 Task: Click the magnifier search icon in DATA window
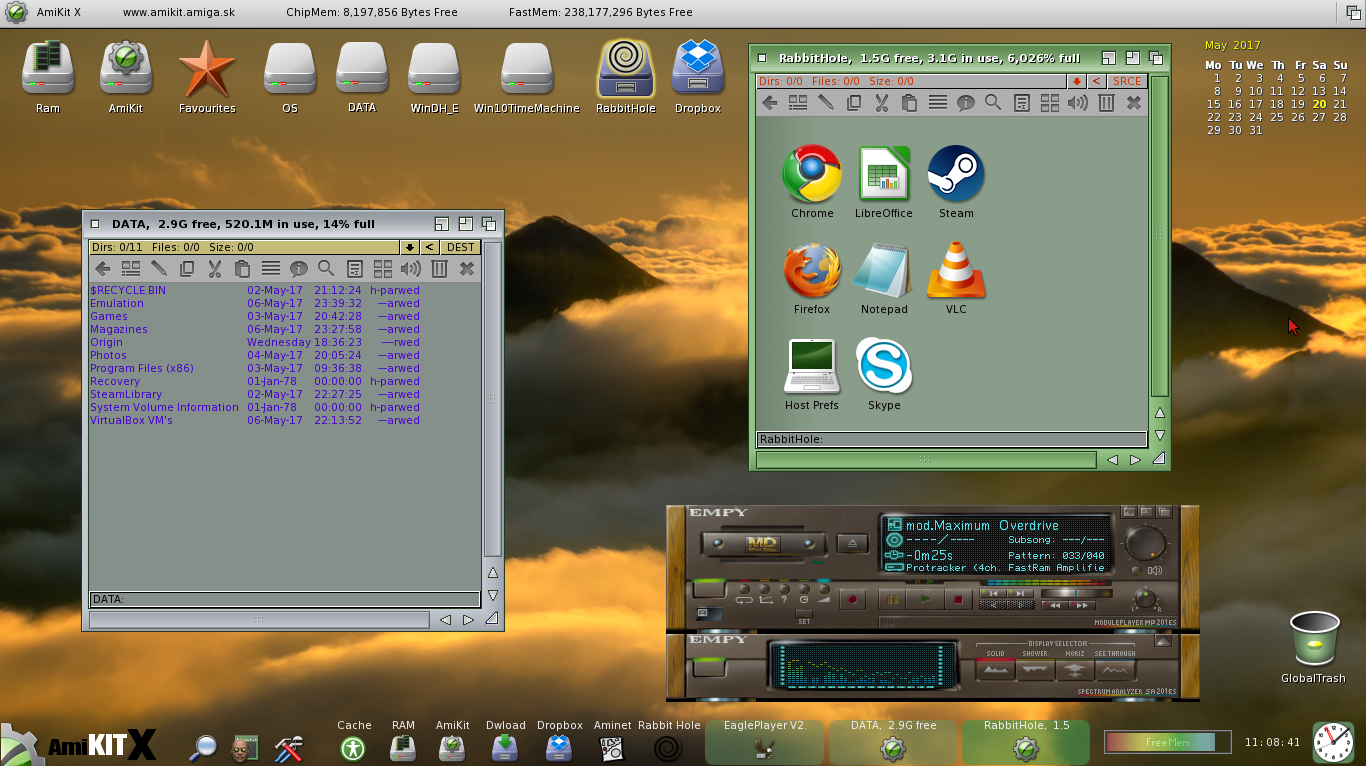[x=326, y=268]
